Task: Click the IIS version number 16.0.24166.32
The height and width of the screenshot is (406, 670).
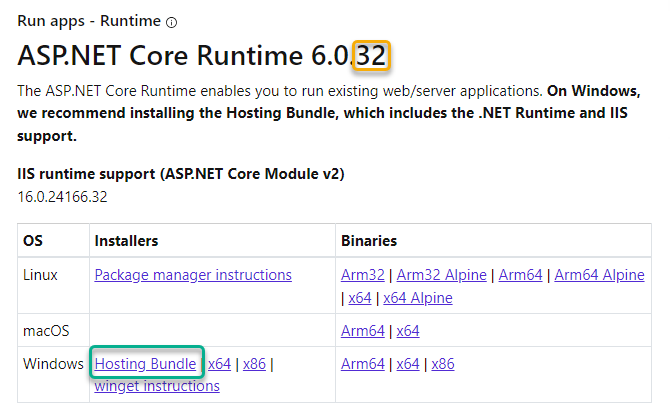Action: pyautogui.click(x=62, y=197)
